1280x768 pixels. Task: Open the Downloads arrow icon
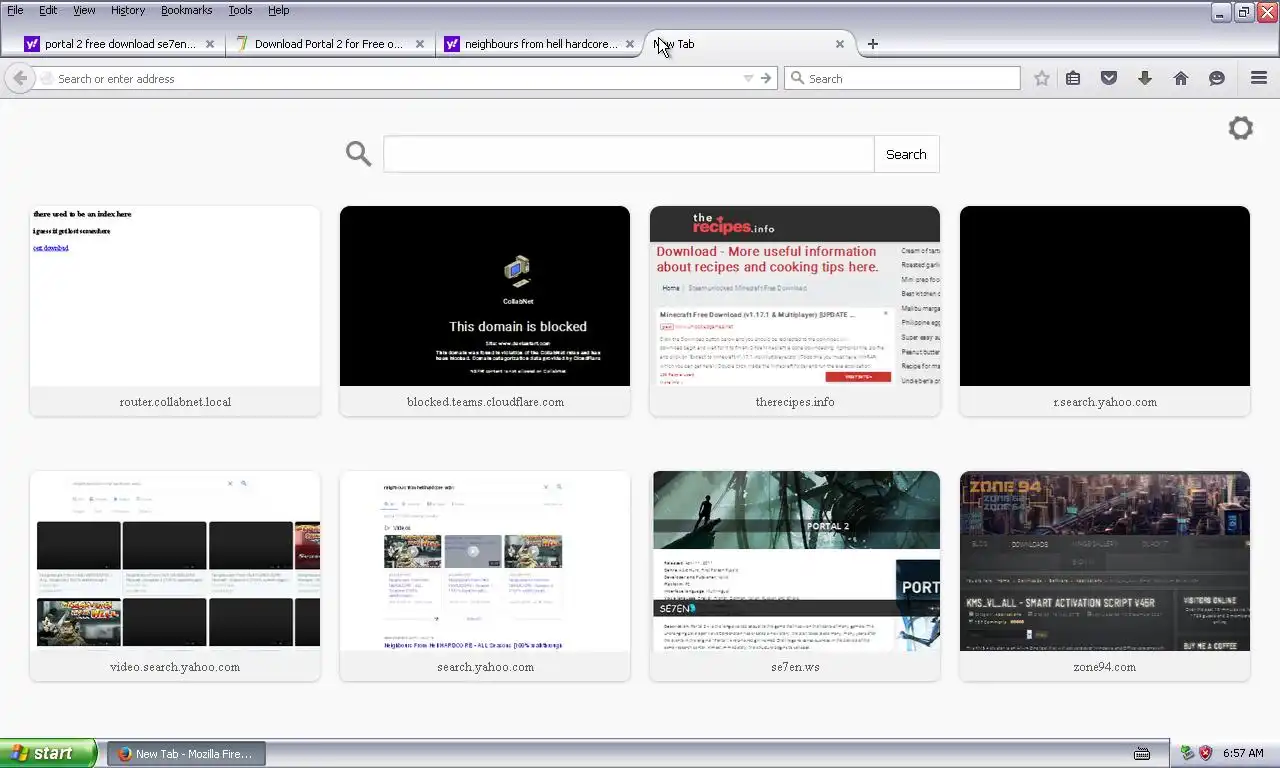1145,78
